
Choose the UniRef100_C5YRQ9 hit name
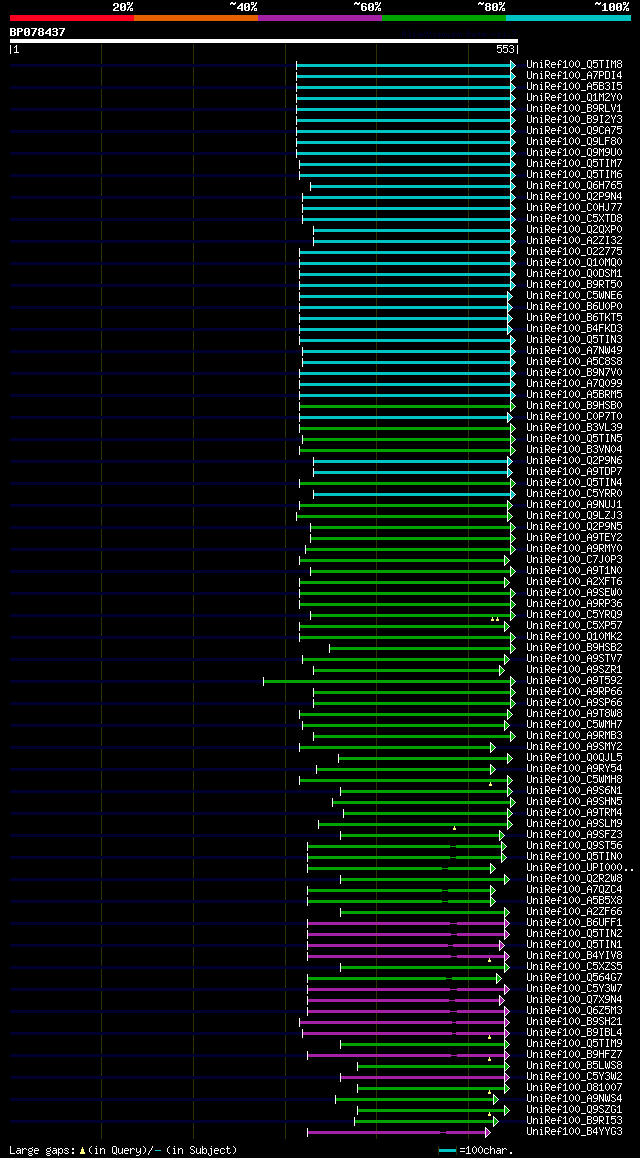click(x=574, y=614)
